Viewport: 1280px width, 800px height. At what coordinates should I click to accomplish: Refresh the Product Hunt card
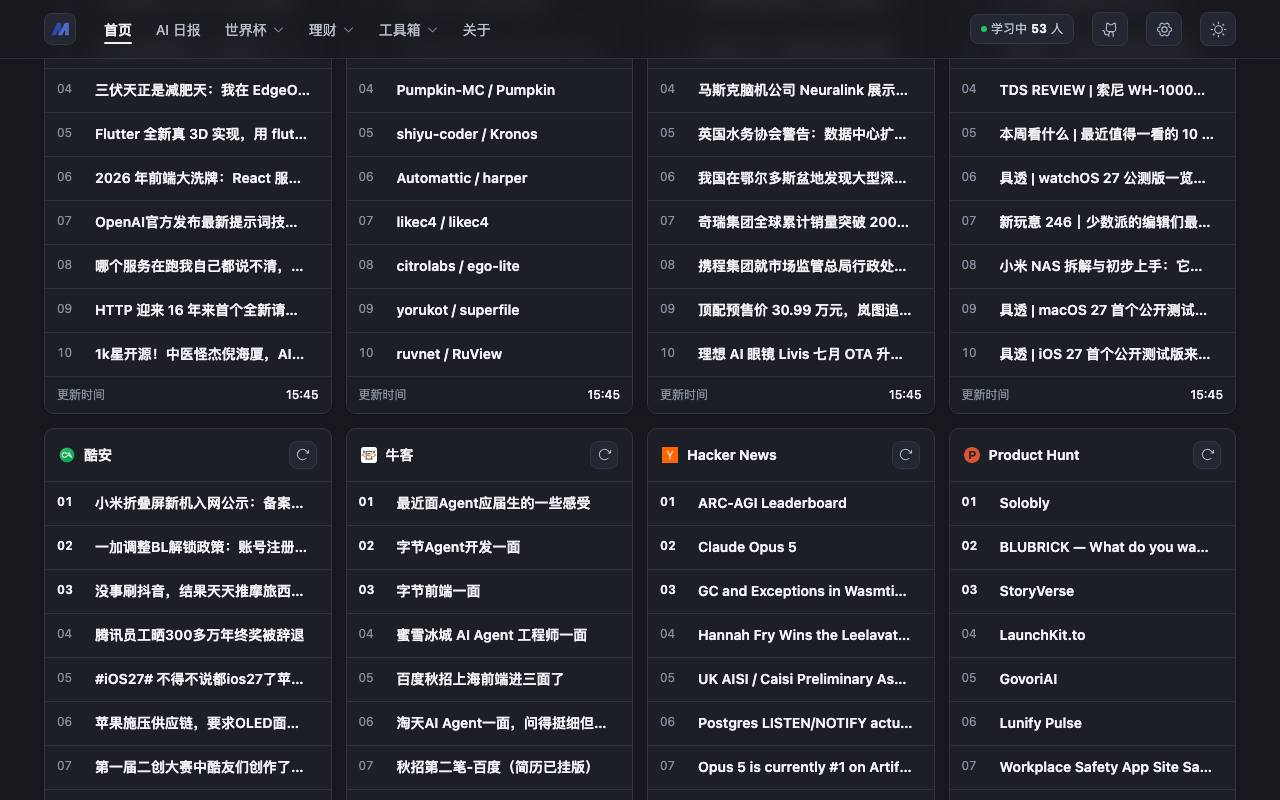coord(1208,455)
